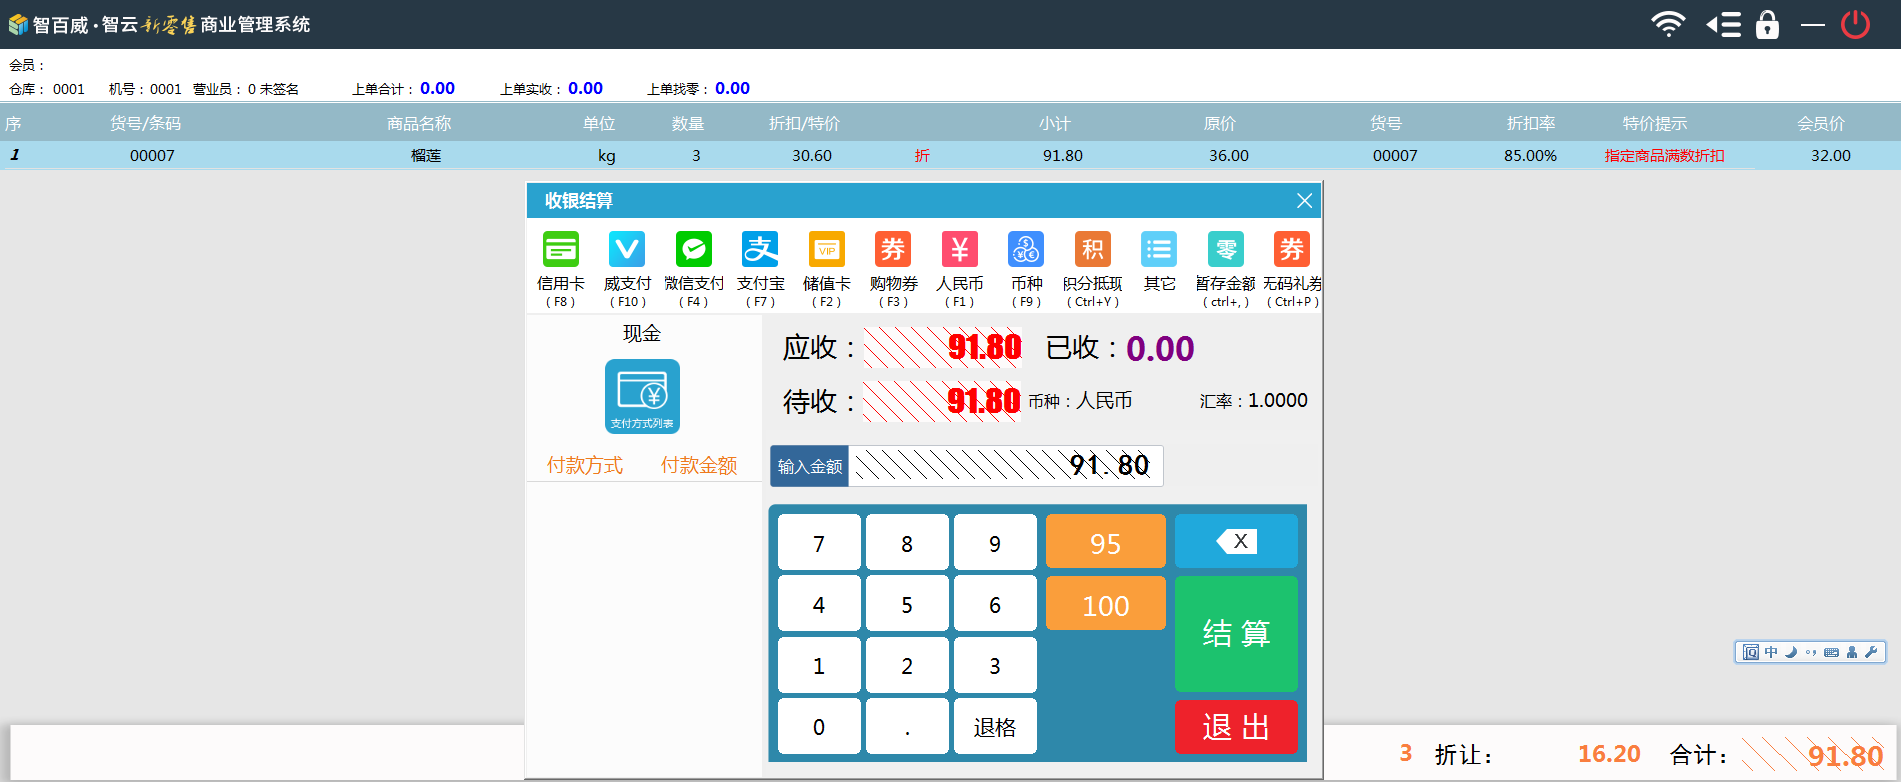Close the 收银结算 dialog
This screenshot has width=1901, height=782.
[1304, 201]
